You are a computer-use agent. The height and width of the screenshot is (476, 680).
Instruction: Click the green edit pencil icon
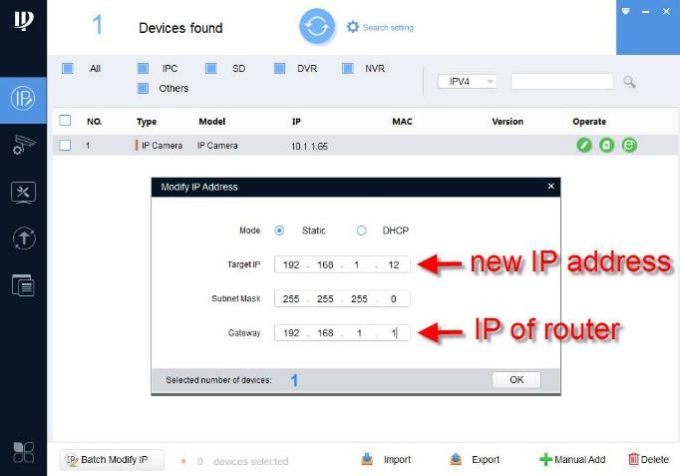584,145
